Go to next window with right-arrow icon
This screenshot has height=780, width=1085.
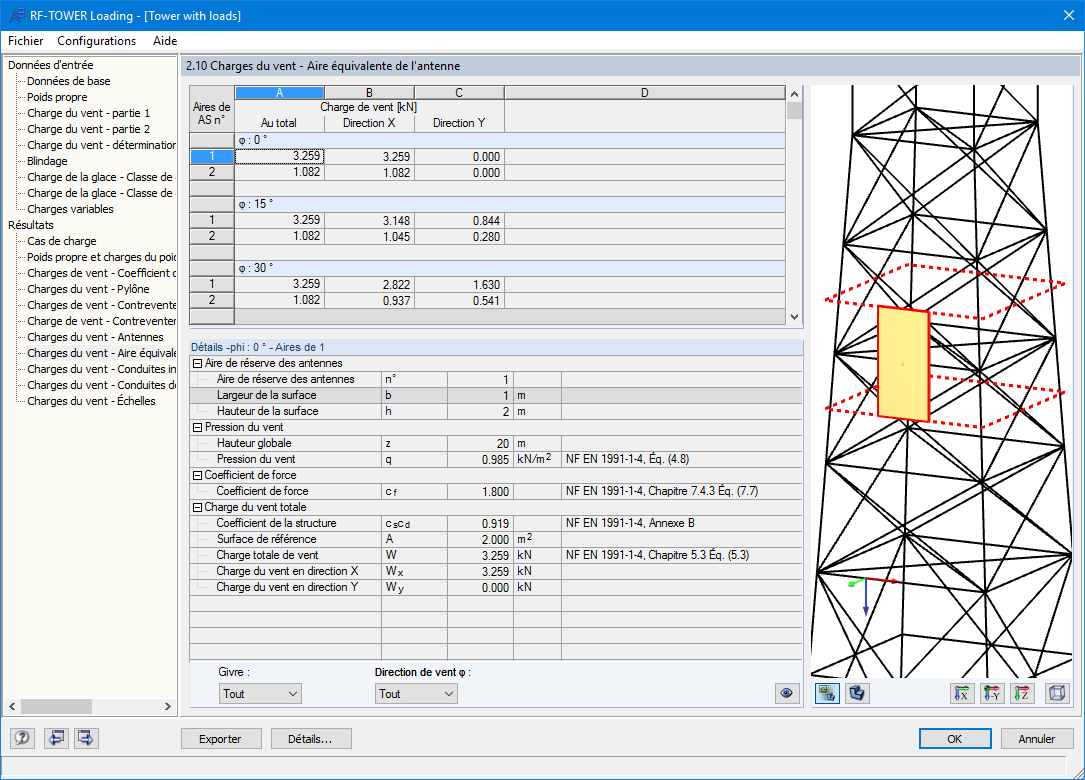pyautogui.click(x=86, y=738)
